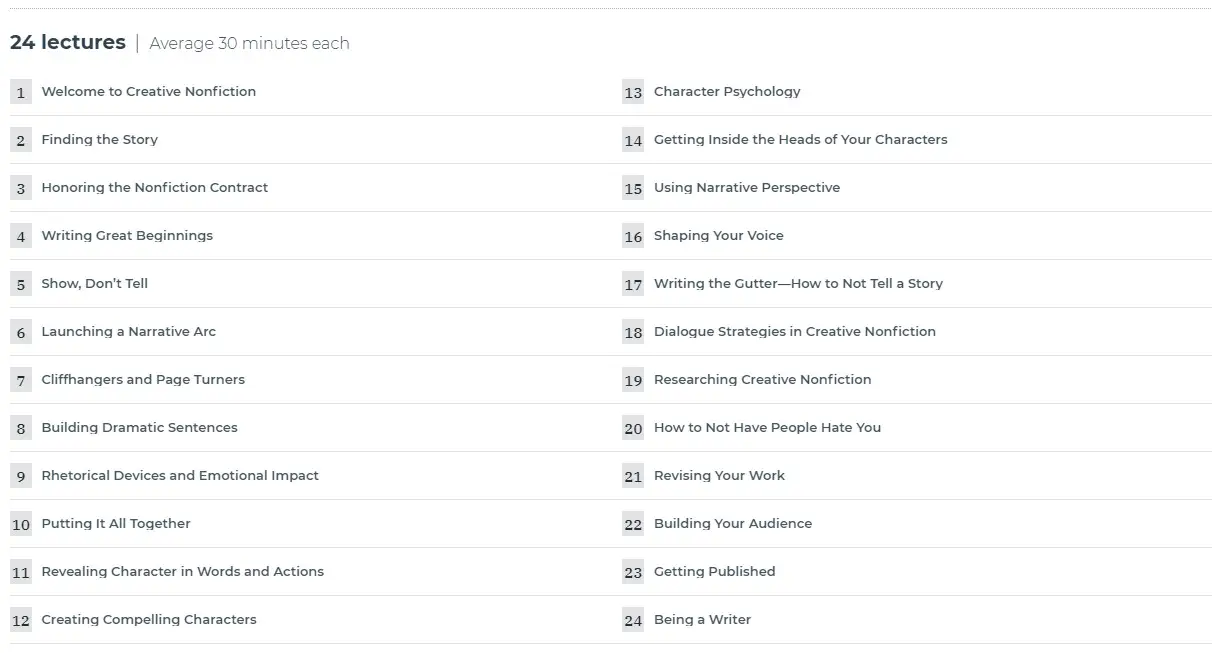This screenshot has height=653, width=1212.
Task: Click the number 5 badge beside Show, Don't Tell
Action: pos(21,284)
